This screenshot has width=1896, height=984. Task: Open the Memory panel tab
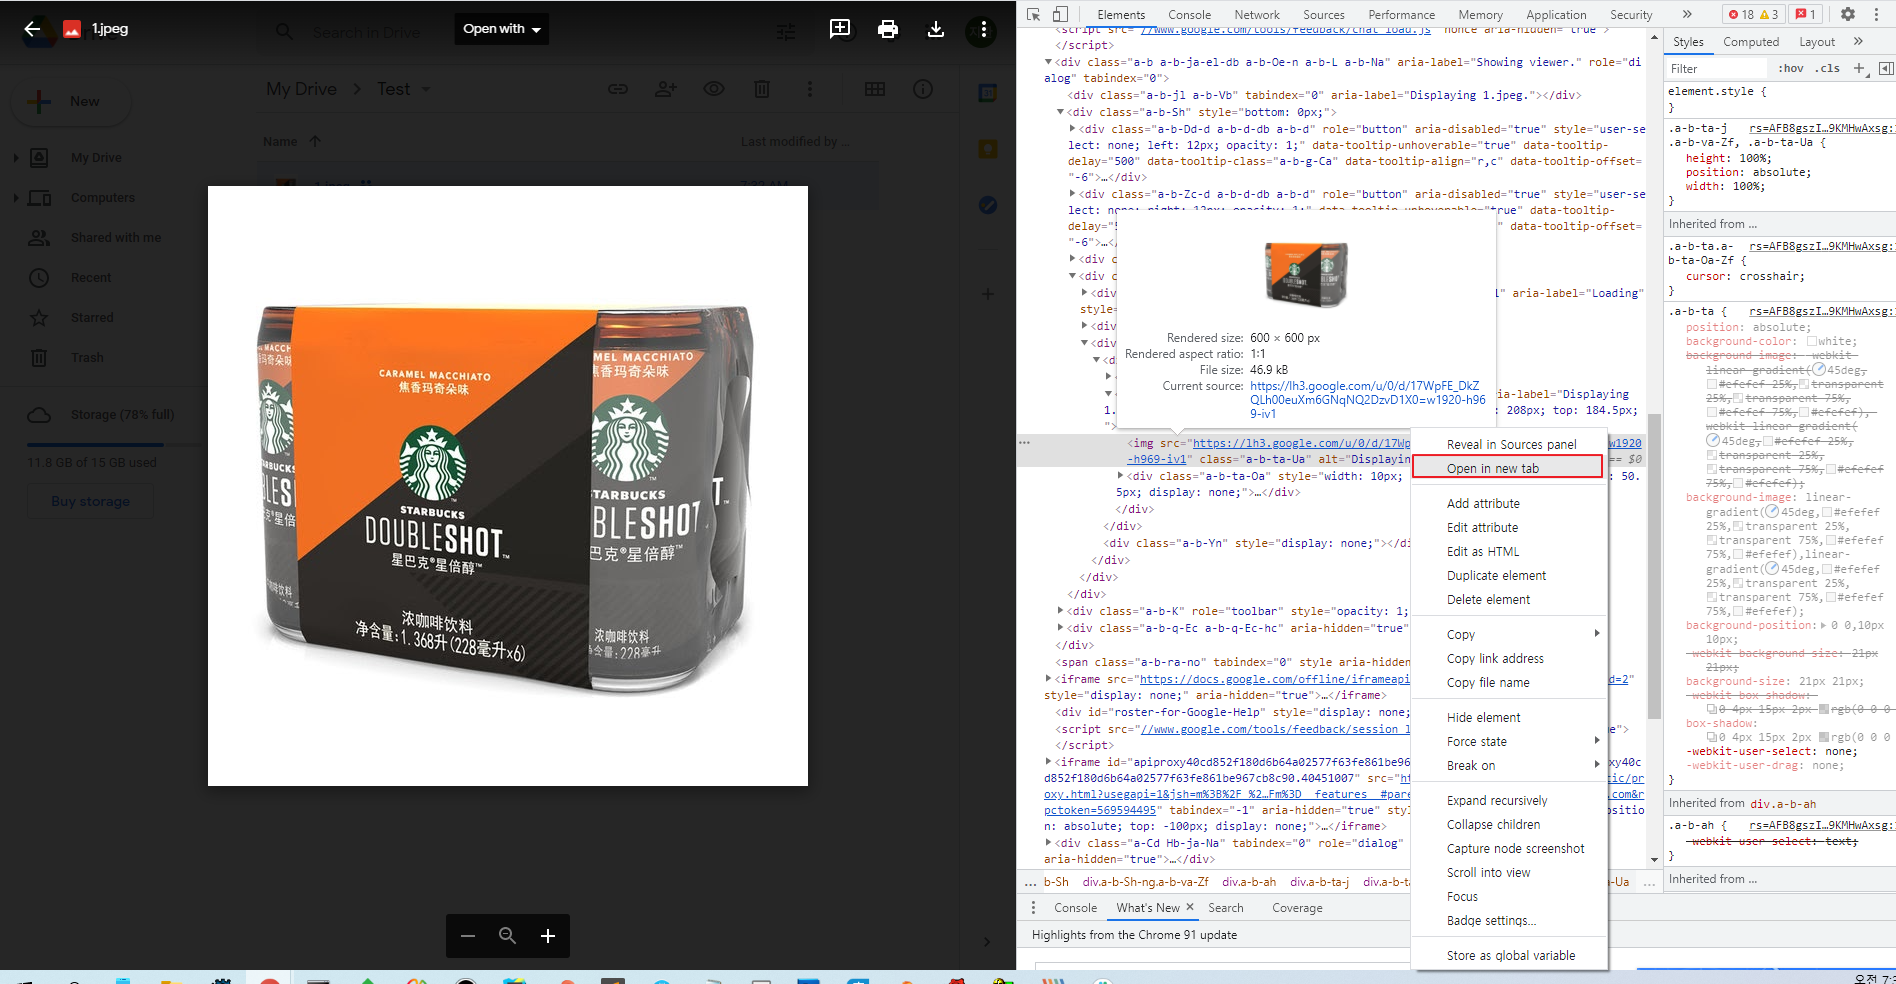[x=1481, y=15]
